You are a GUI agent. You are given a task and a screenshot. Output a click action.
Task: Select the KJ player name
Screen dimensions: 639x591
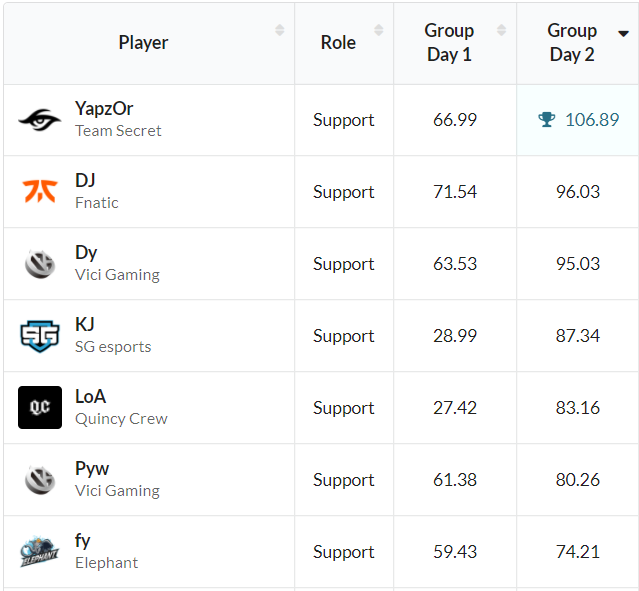point(84,325)
